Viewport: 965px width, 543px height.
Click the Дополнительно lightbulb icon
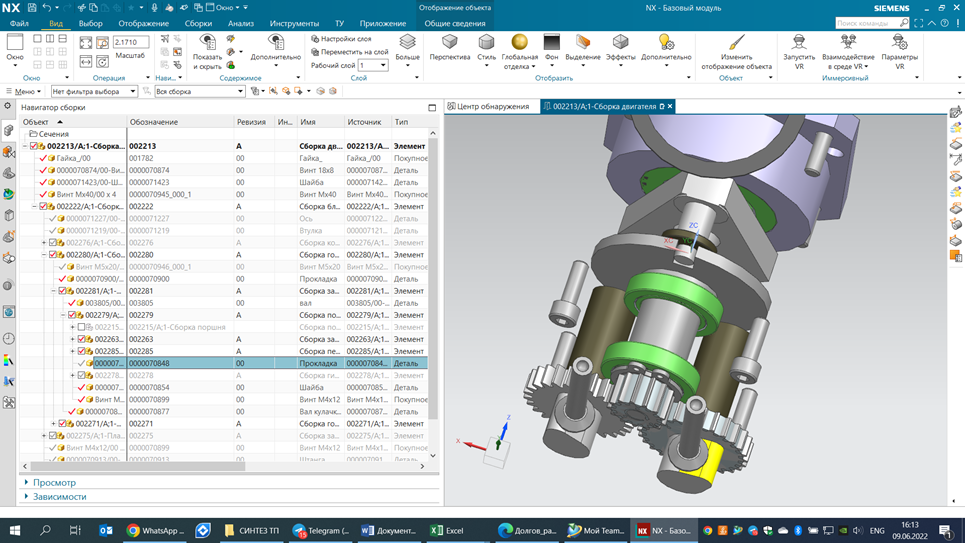tap(666, 42)
